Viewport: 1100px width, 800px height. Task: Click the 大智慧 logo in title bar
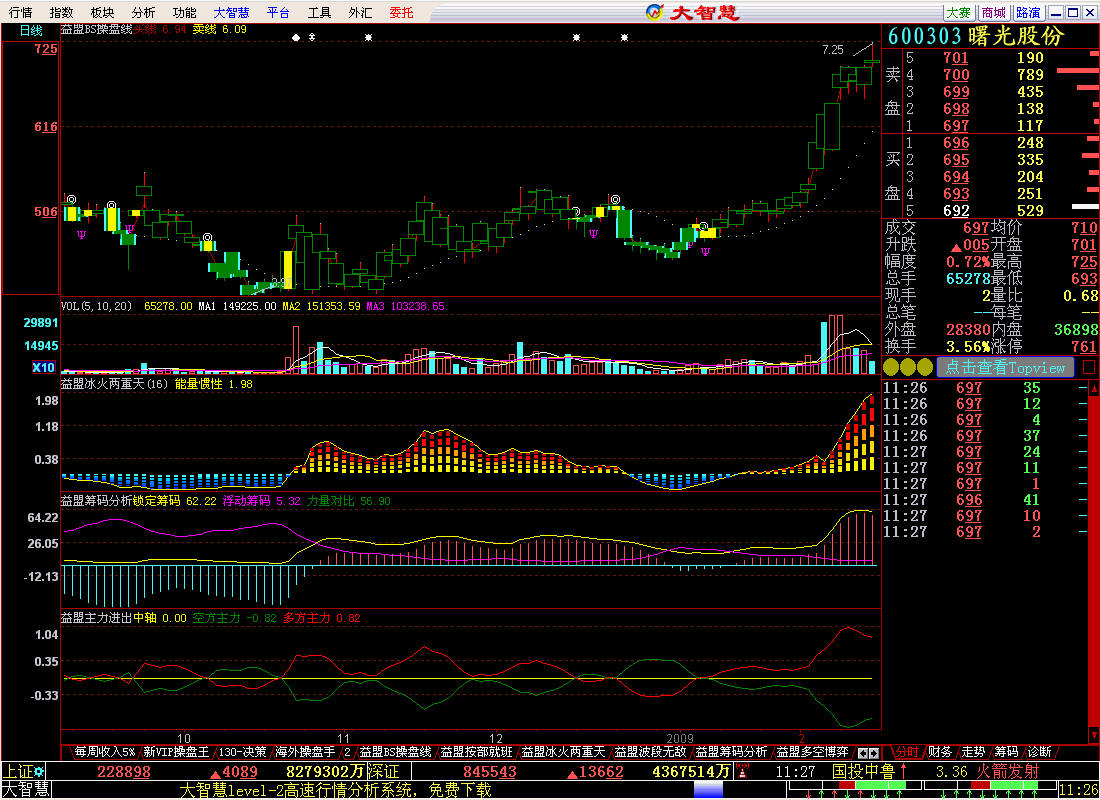click(693, 12)
